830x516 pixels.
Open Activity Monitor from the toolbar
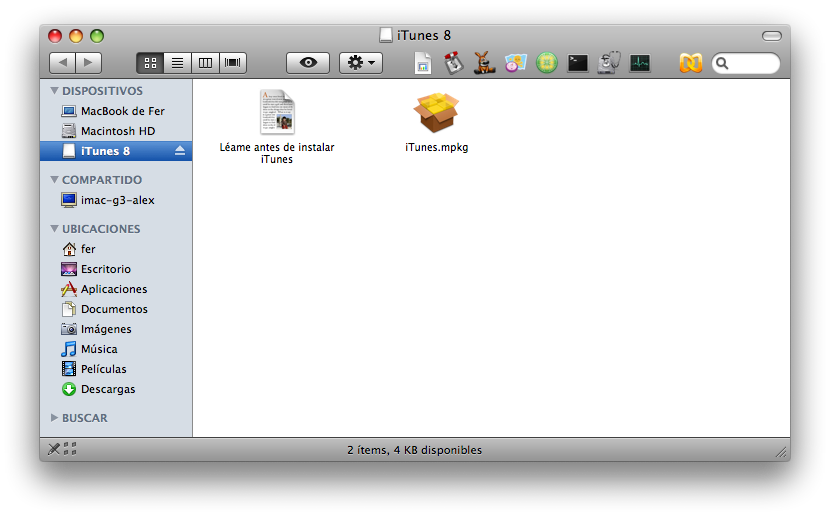click(x=640, y=63)
